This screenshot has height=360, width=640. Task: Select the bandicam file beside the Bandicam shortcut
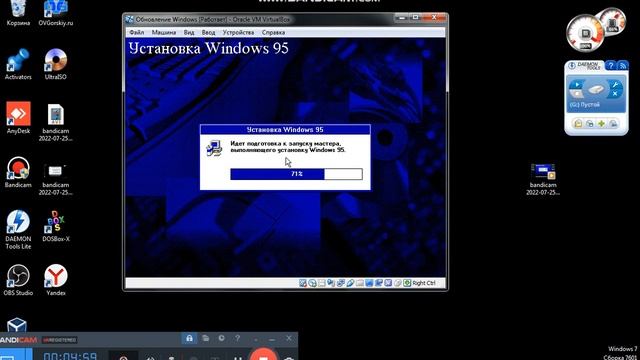pyautogui.click(x=56, y=179)
